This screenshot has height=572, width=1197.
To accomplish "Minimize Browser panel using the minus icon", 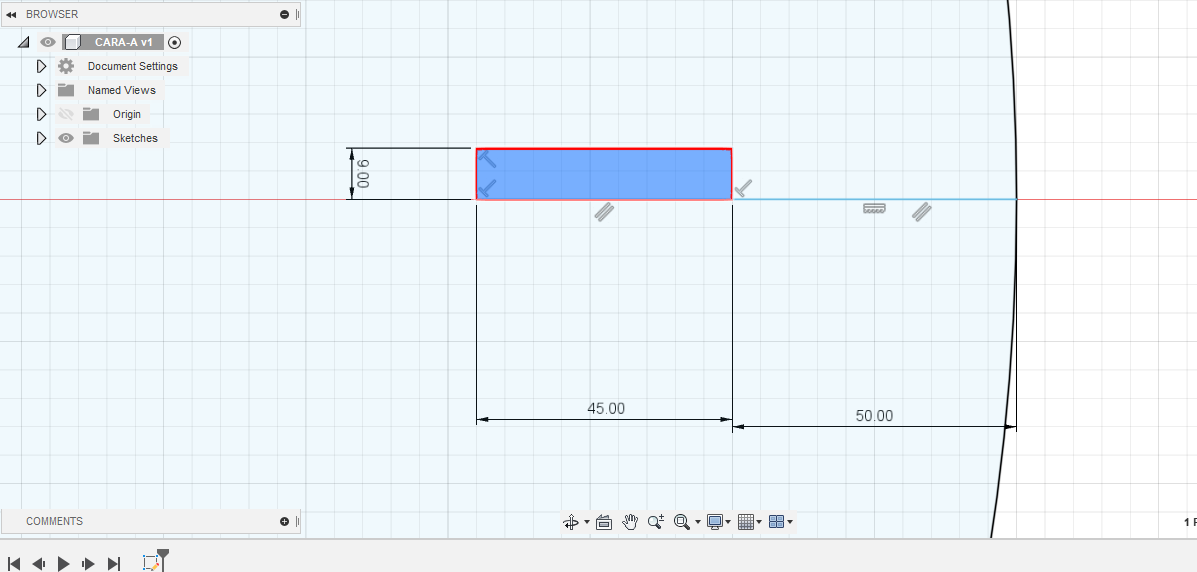I will pos(285,15).
